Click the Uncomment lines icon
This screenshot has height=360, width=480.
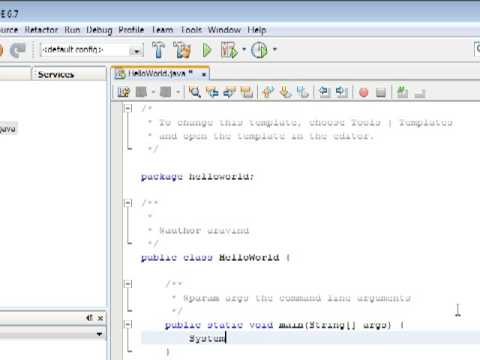pos(420,93)
